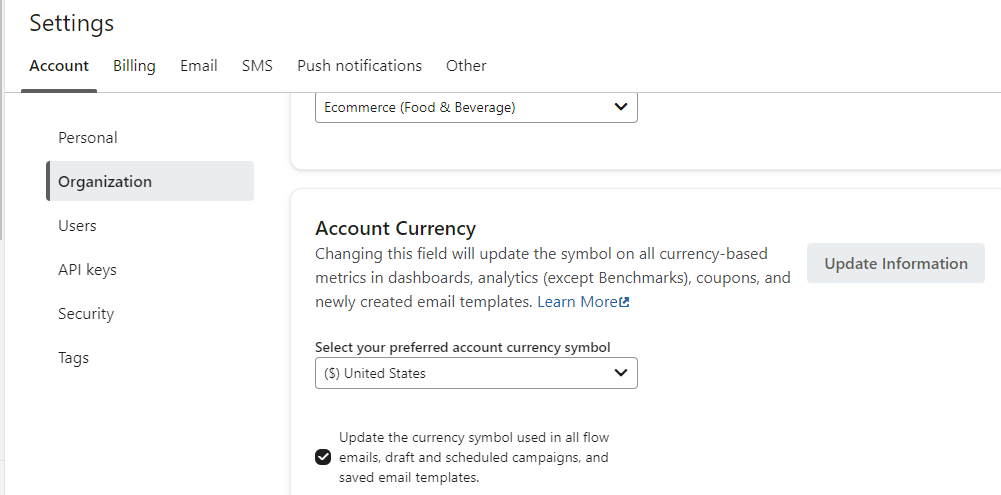
Task: Open Tags in the sidebar
Action: tap(73, 358)
